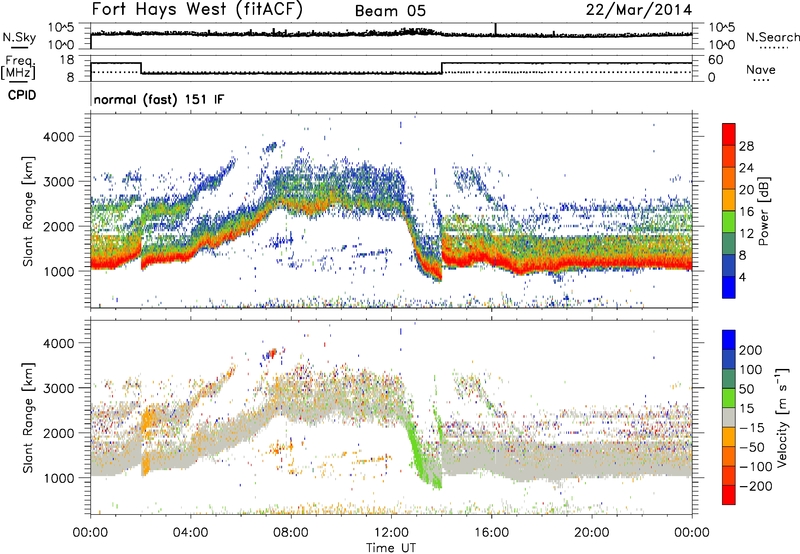
Task: Click the power colorbar value '28'
Action: 746,146
